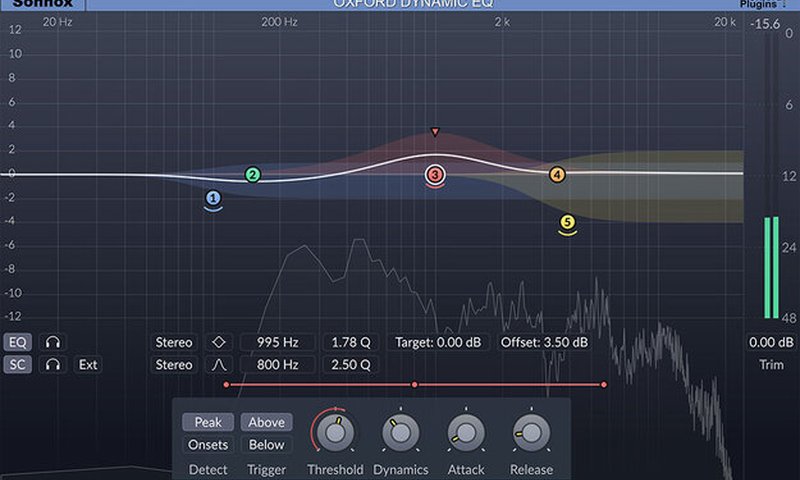Select the green band 2 node
This screenshot has width=800, height=480.
click(253, 175)
